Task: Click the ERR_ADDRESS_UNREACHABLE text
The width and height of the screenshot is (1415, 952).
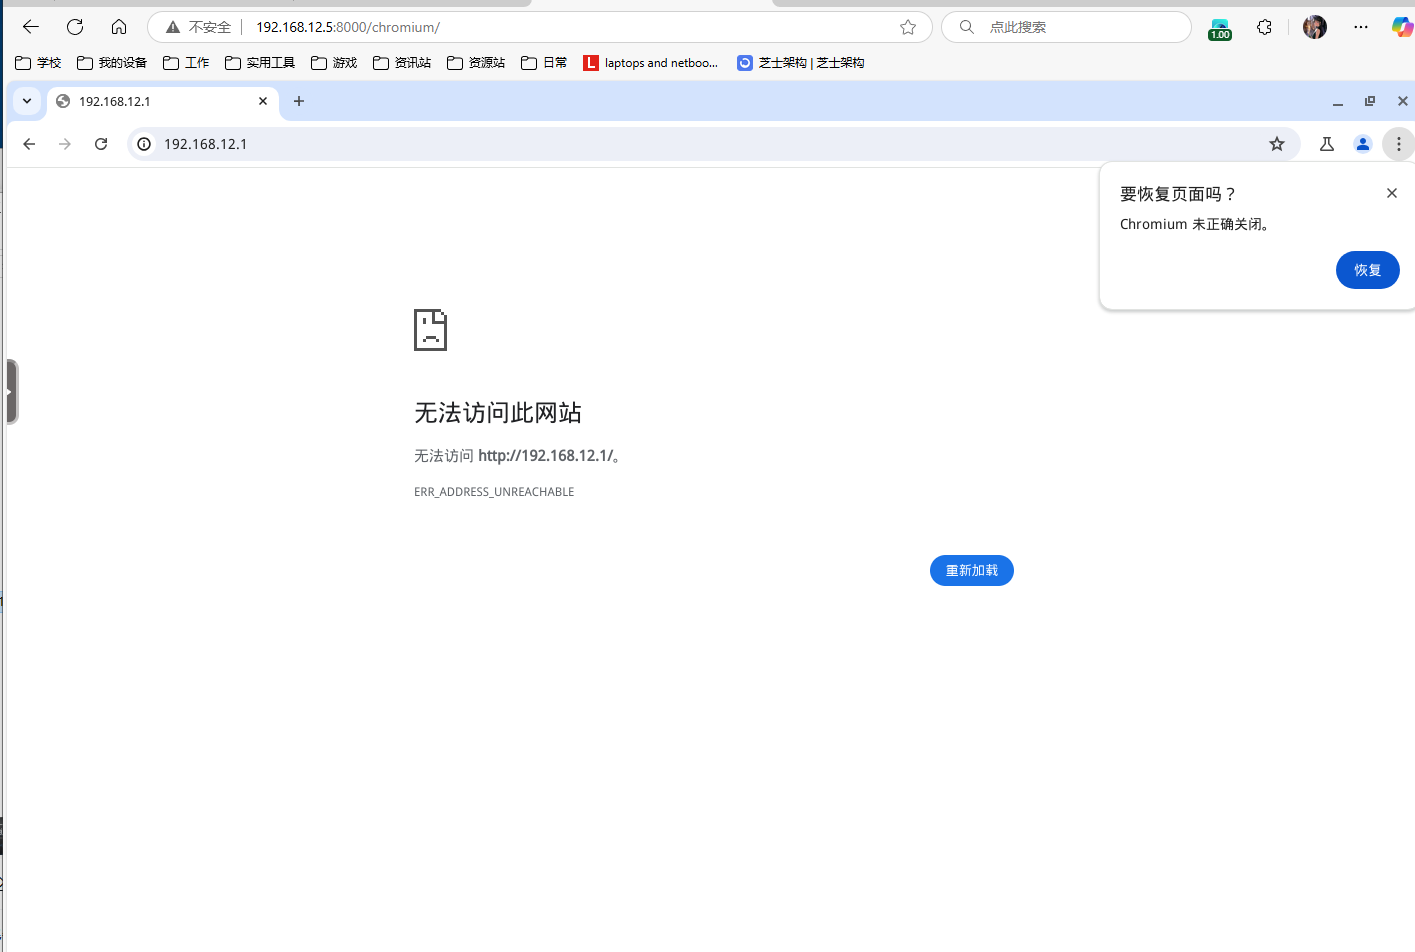Action: pyautogui.click(x=494, y=492)
